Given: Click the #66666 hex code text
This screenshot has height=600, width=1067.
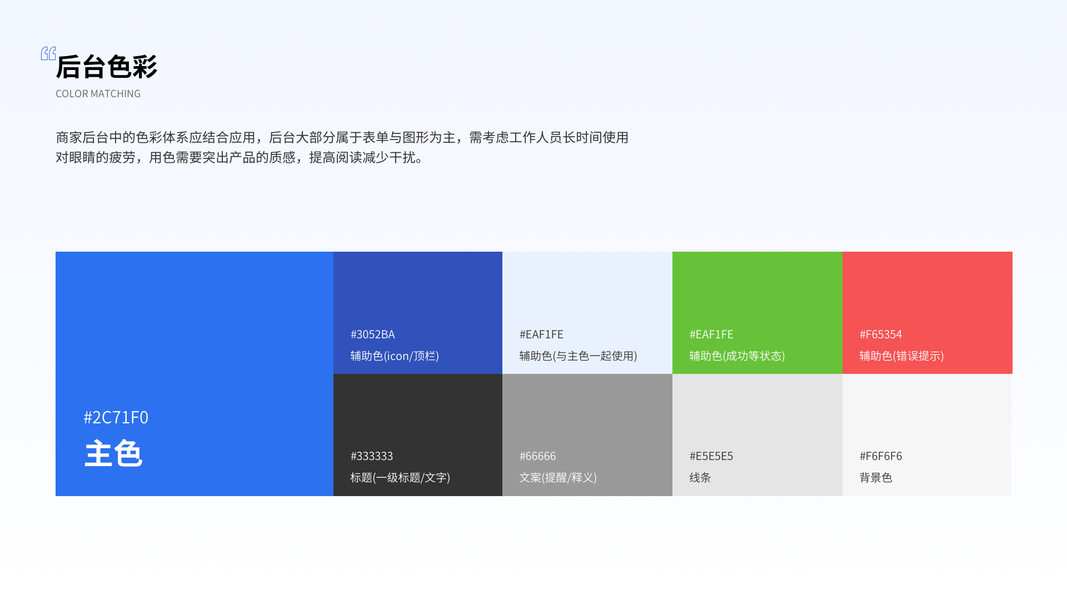Looking at the screenshot, I should (x=538, y=456).
